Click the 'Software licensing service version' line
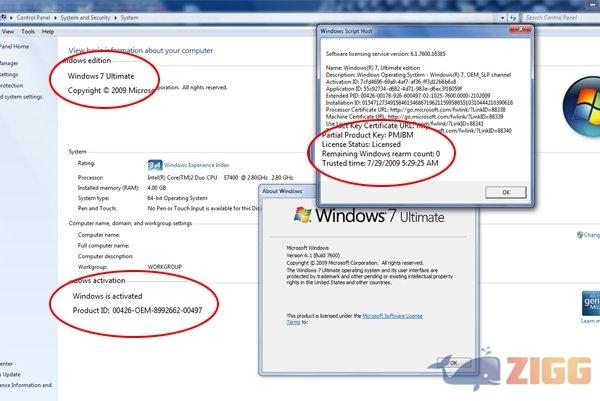The image size is (600, 401). (385, 54)
